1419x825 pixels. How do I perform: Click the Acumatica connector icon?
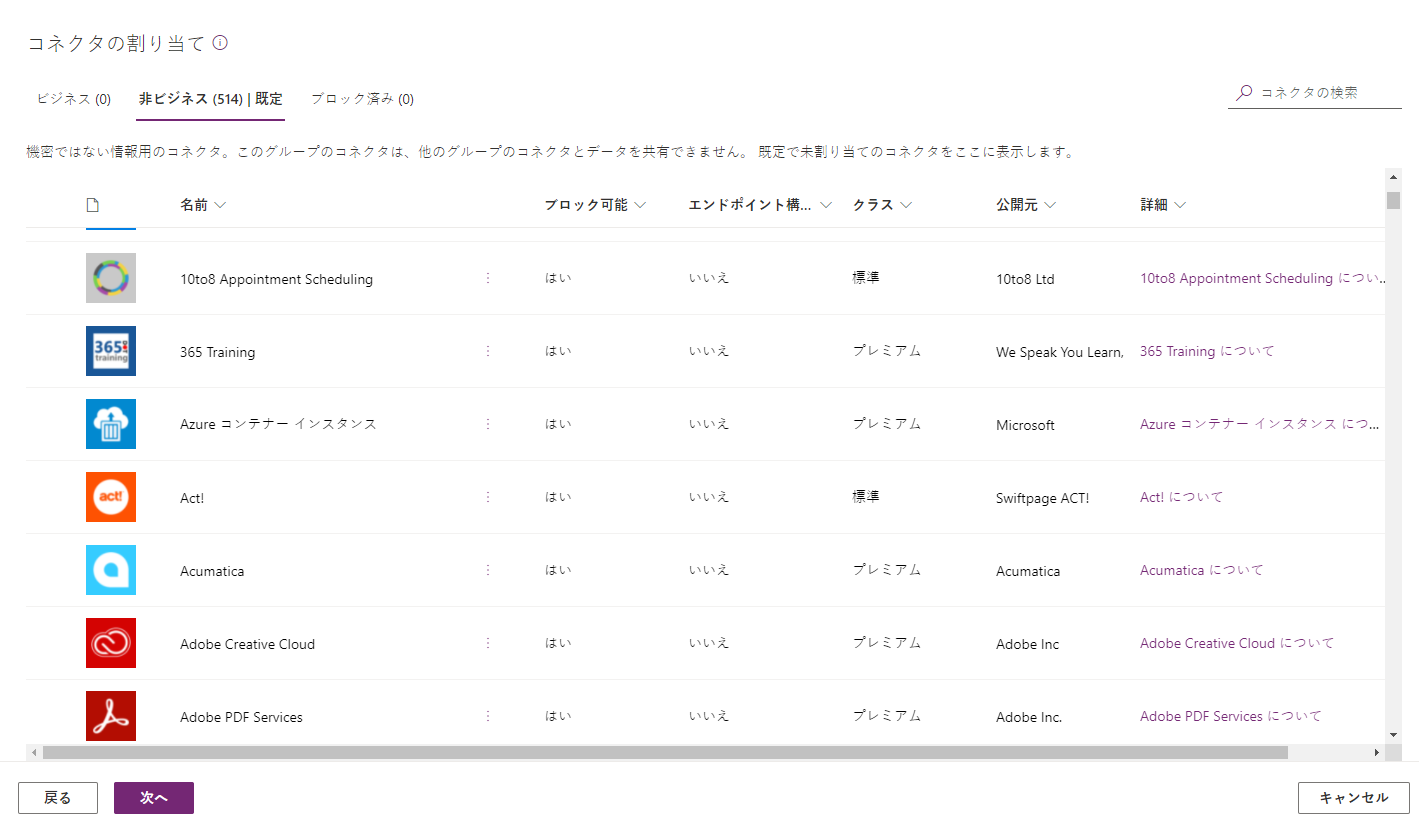click(x=111, y=570)
